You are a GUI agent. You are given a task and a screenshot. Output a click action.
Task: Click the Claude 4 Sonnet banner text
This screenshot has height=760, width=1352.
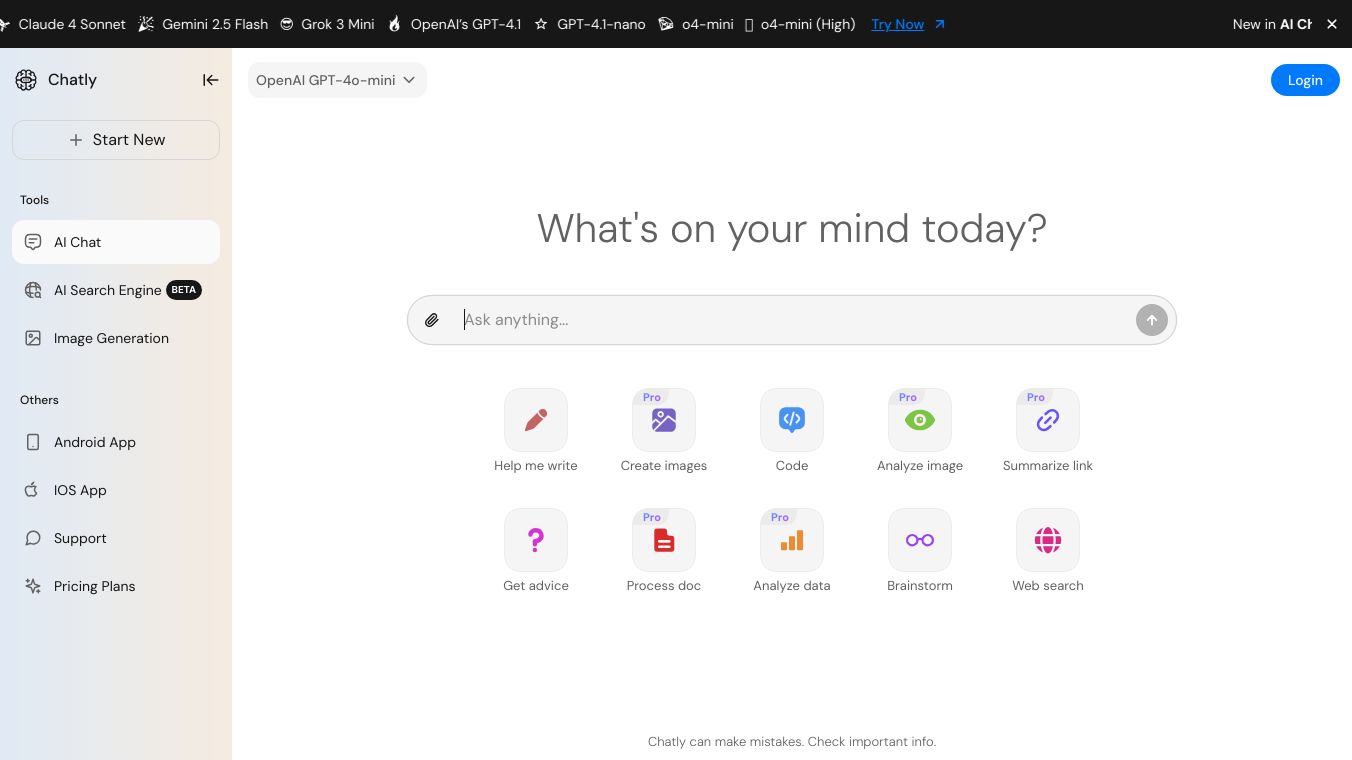(x=72, y=24)
